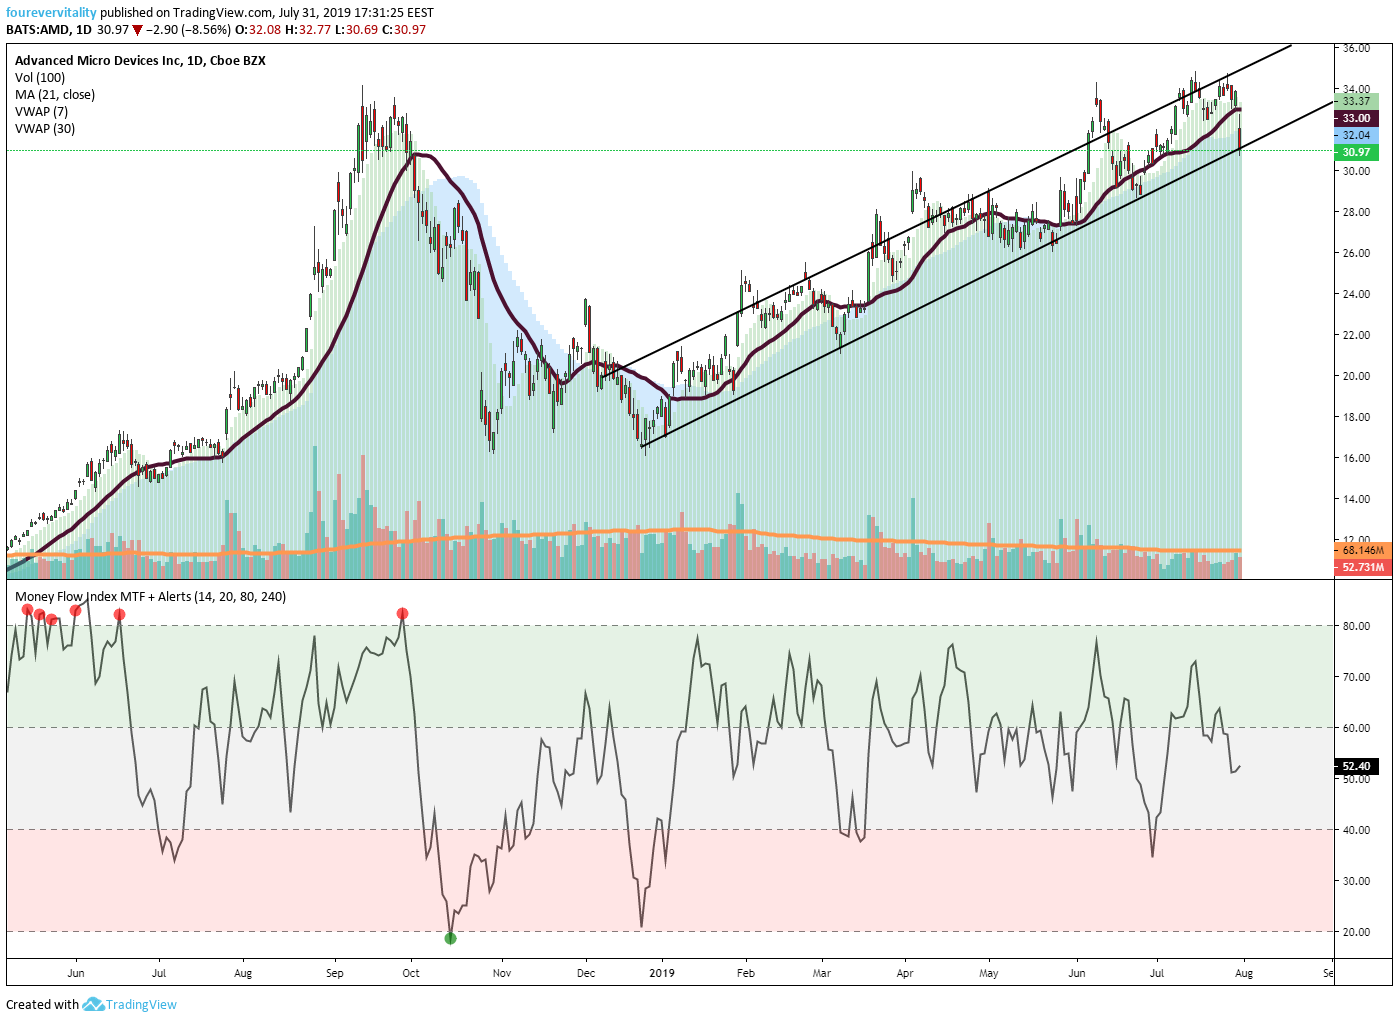Open the TradingView link at bottom
The width and height of the screenshot is (1399, 1022).
click(x=141, y=1005)
